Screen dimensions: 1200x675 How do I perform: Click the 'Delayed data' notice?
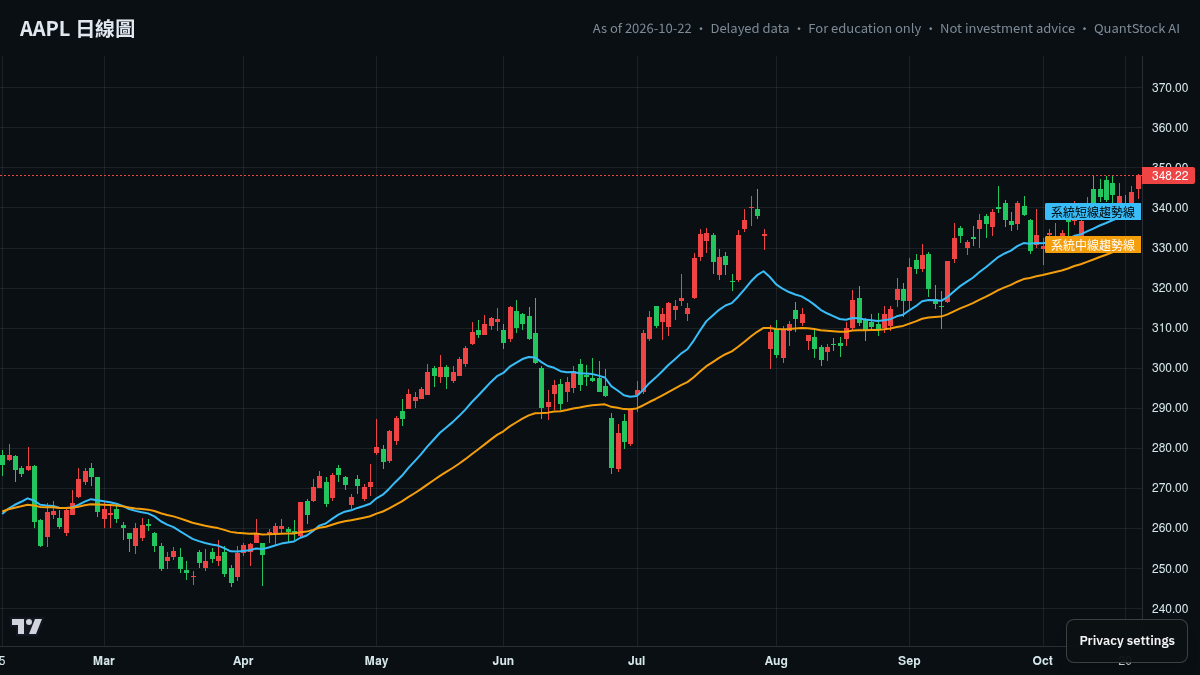750,29
